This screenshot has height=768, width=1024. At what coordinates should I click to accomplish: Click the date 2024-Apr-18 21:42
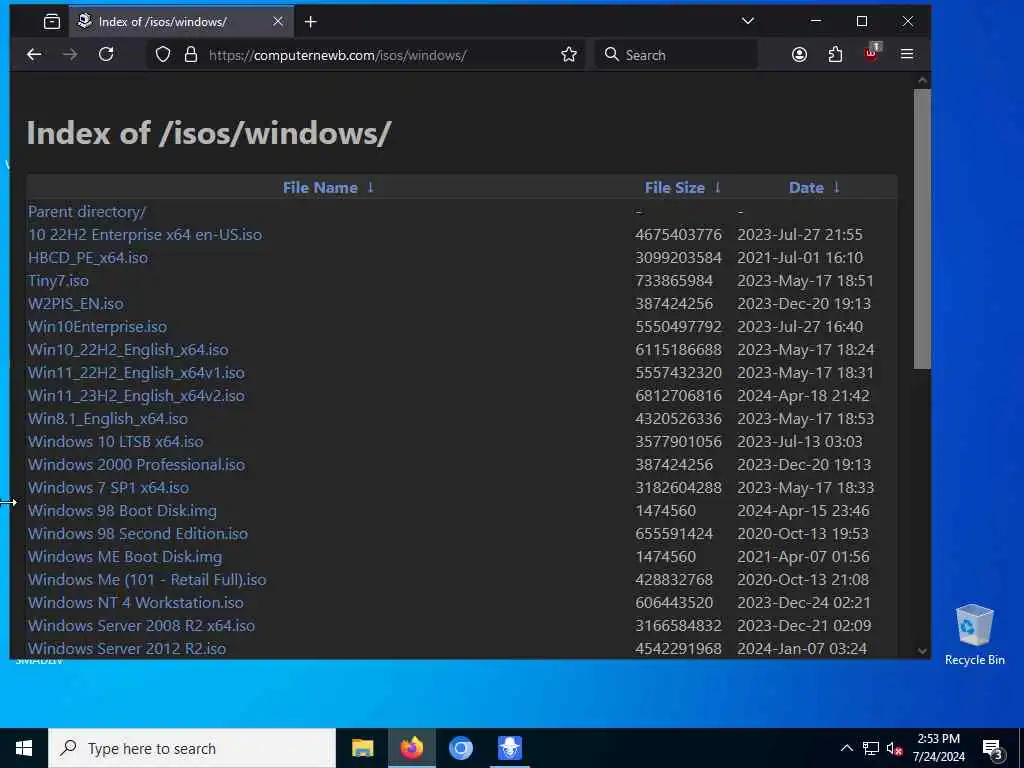point(803,396)
